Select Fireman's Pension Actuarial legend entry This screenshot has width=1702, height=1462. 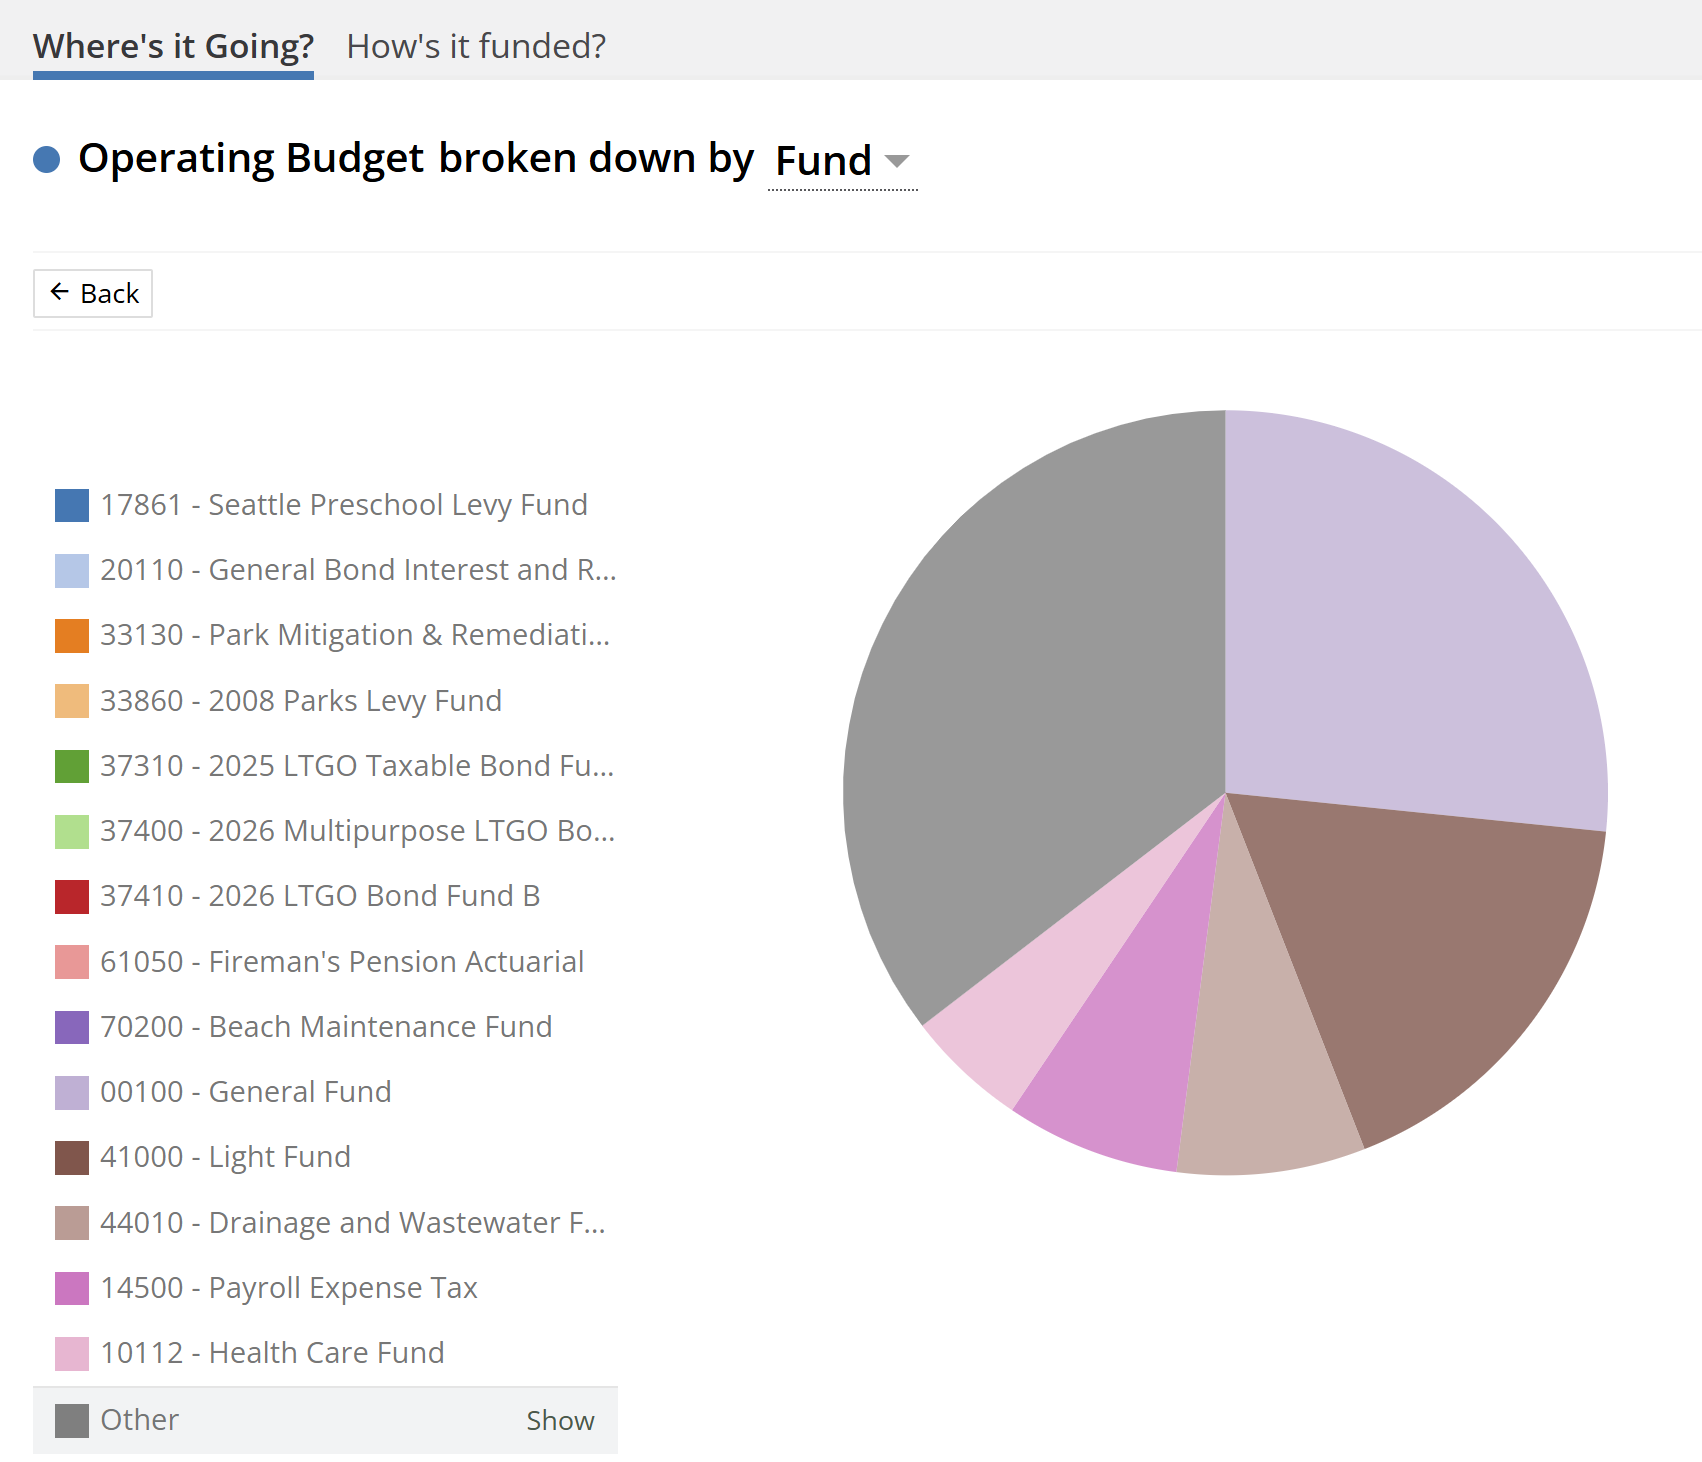(x=341, y=962)
